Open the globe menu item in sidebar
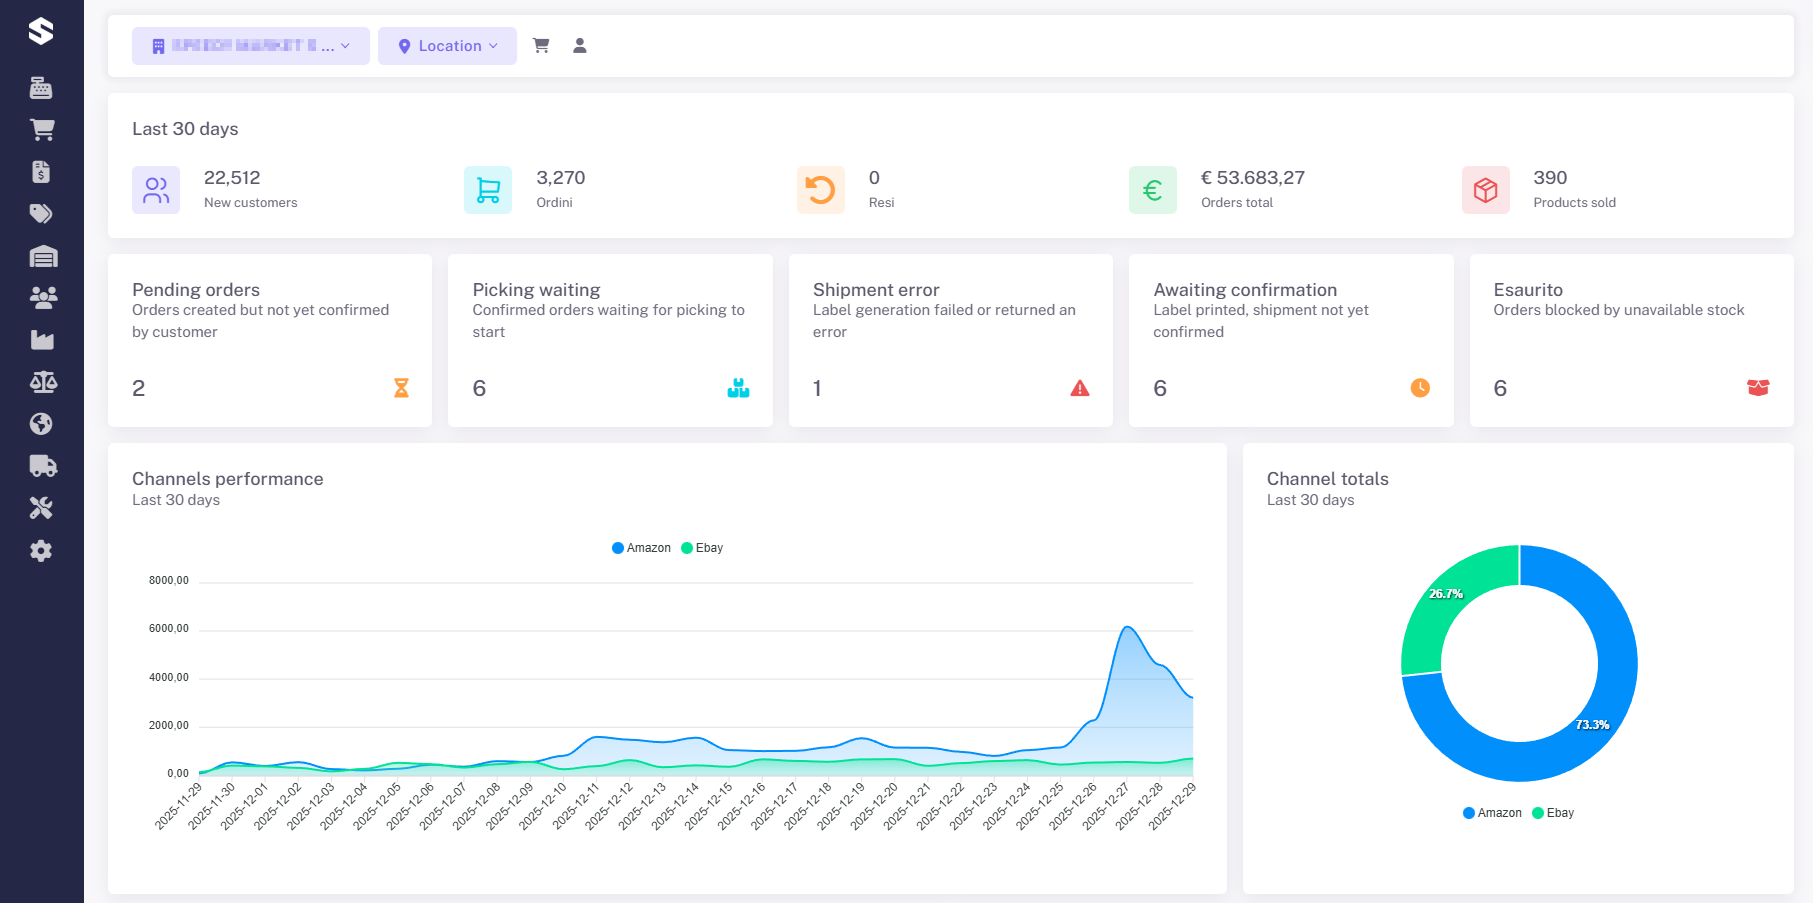 pyautogui.click(x=41, y=424)
